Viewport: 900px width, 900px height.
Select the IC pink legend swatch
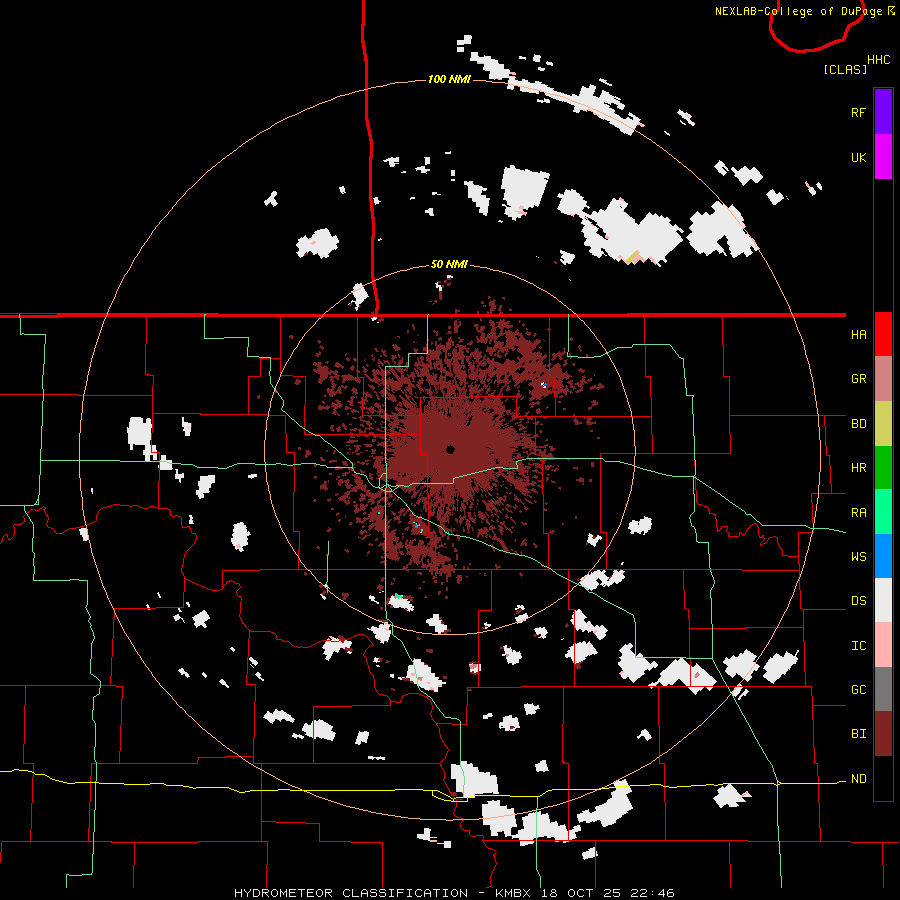pos(883,645)
